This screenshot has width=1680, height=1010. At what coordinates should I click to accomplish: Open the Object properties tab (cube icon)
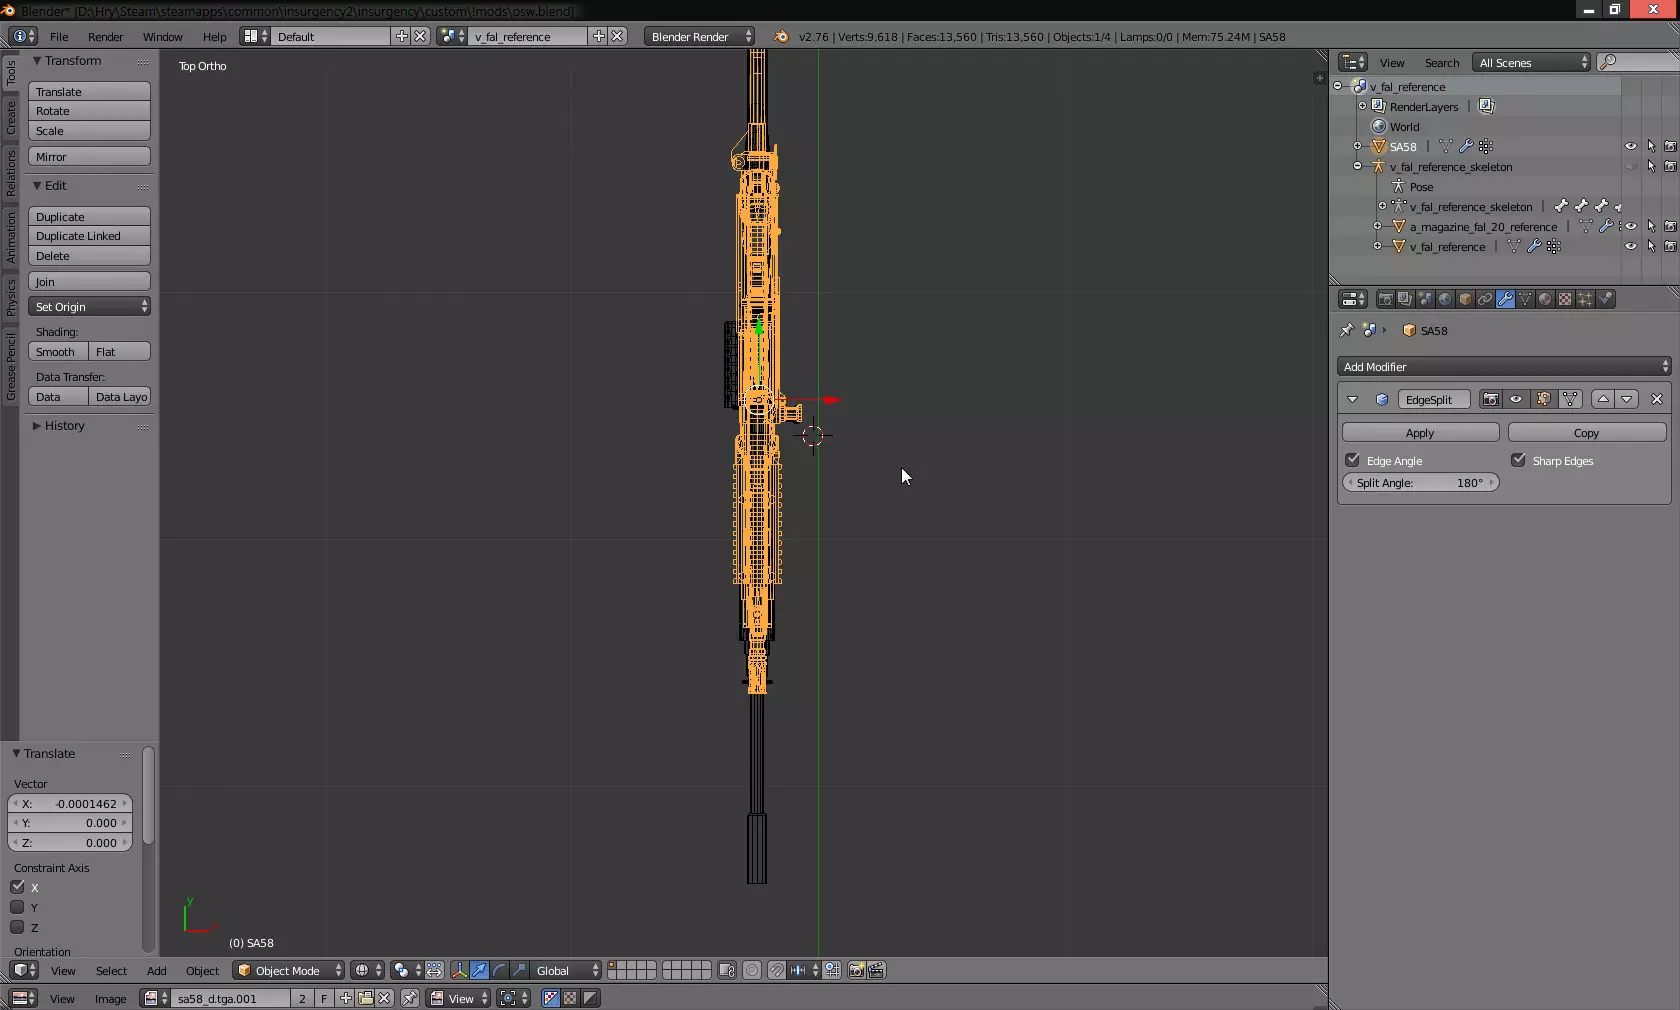tap(1465, 299)
